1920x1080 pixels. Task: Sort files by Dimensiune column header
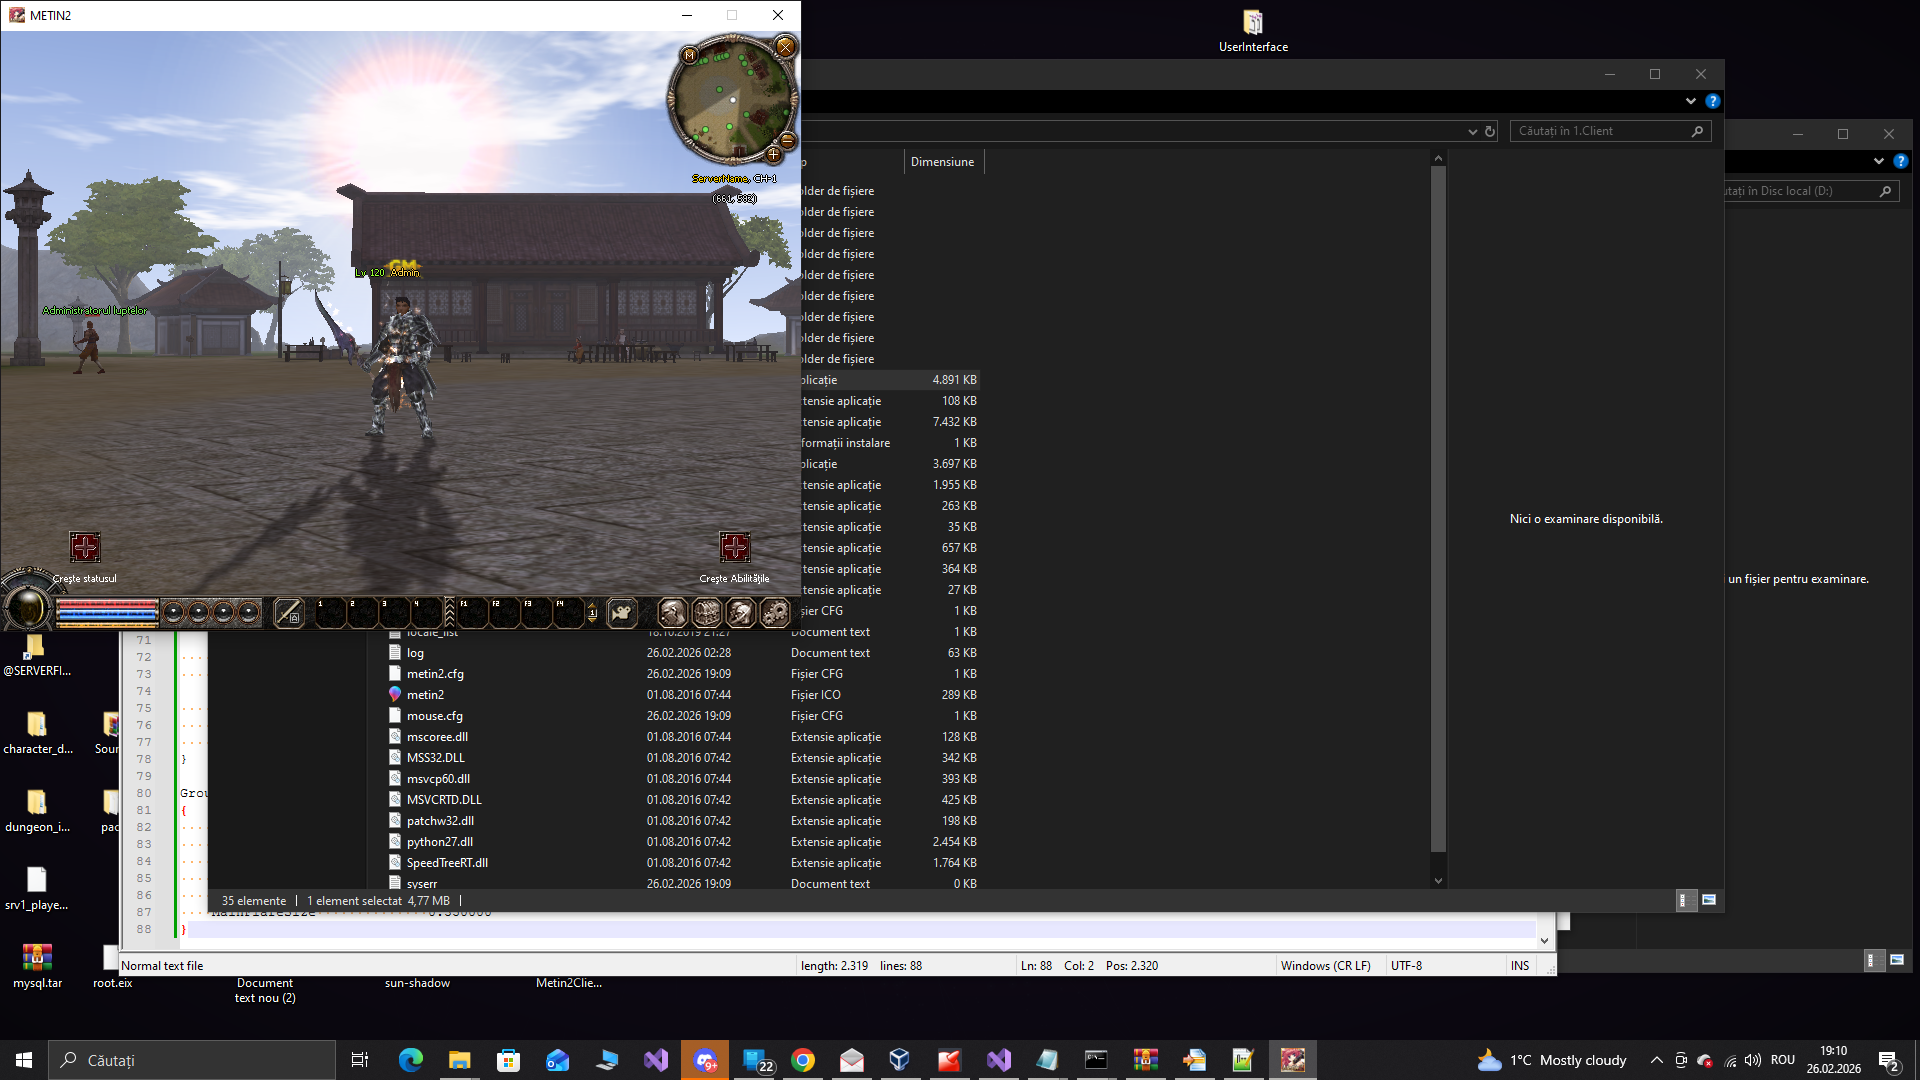942,162
